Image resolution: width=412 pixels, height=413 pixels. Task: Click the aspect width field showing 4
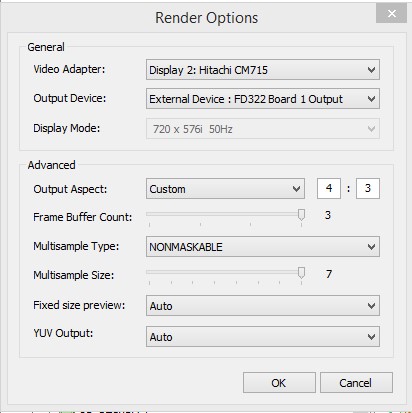click(x=329, y=188)
